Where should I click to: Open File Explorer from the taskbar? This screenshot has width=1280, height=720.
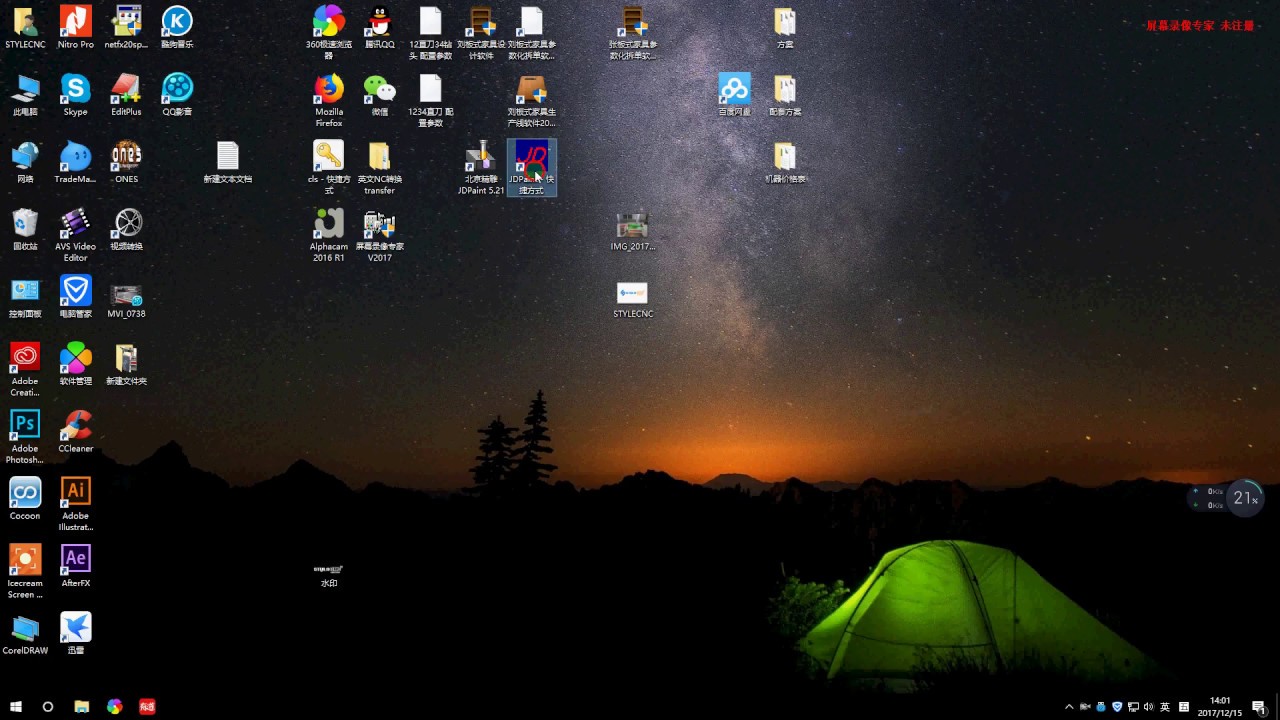pyautogui.click(x=82, y=707)
